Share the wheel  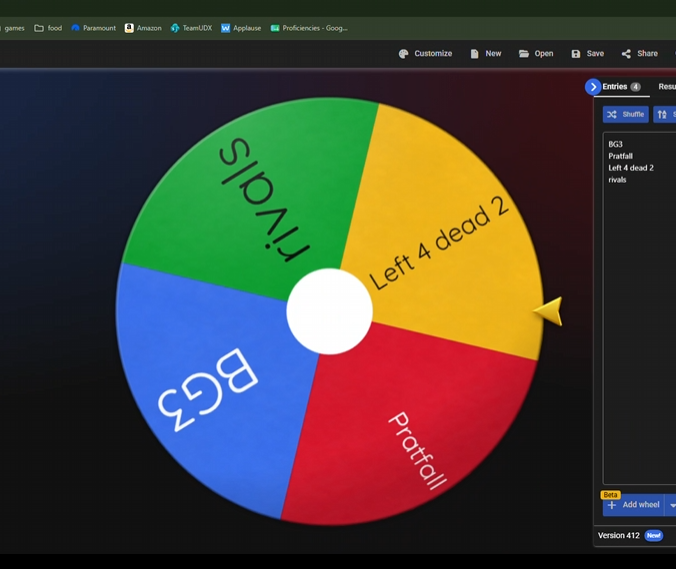click(x=640, y=53)
